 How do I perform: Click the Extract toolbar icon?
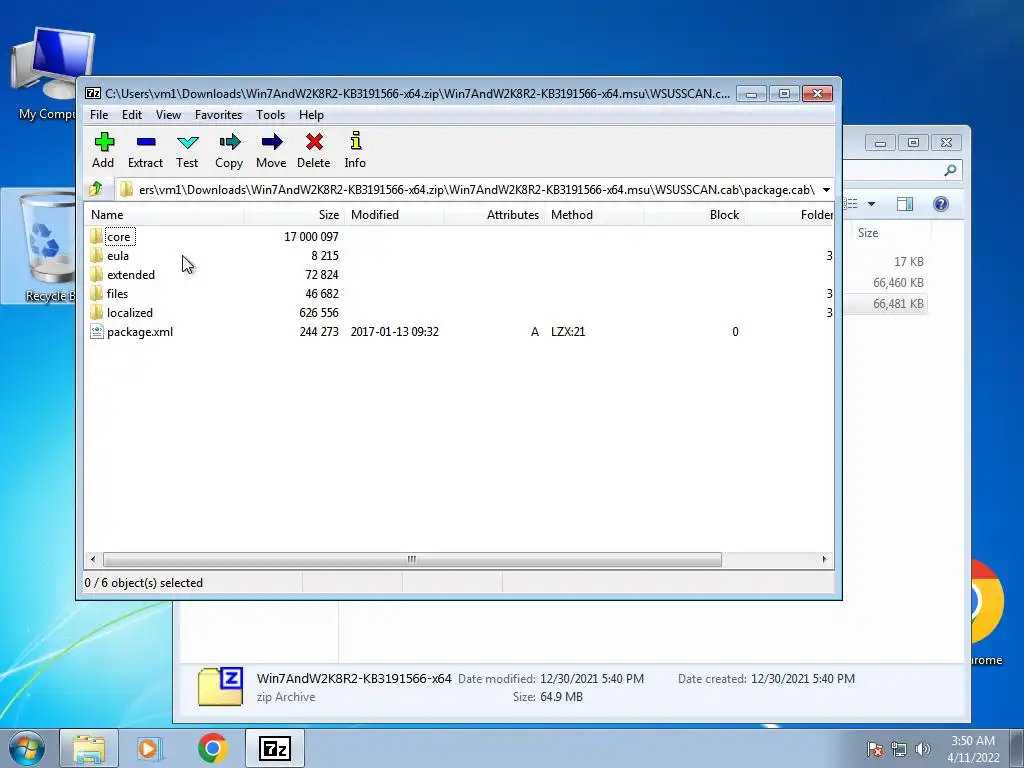pyautogui.click(x=146, y=142)
